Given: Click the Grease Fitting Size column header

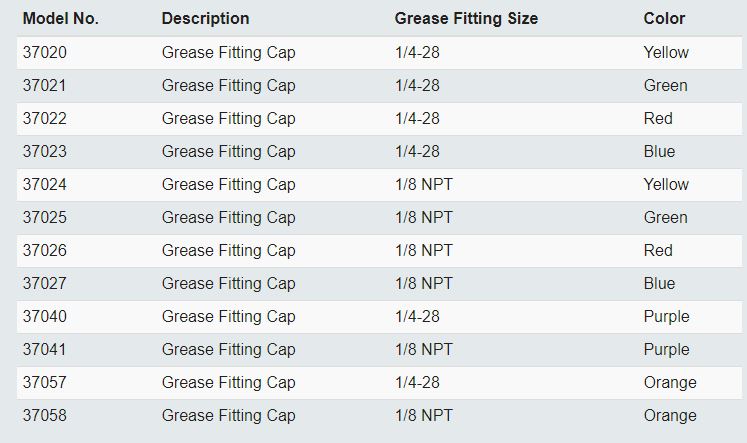Looking at the screenshot, I should (x=466, y=18).
